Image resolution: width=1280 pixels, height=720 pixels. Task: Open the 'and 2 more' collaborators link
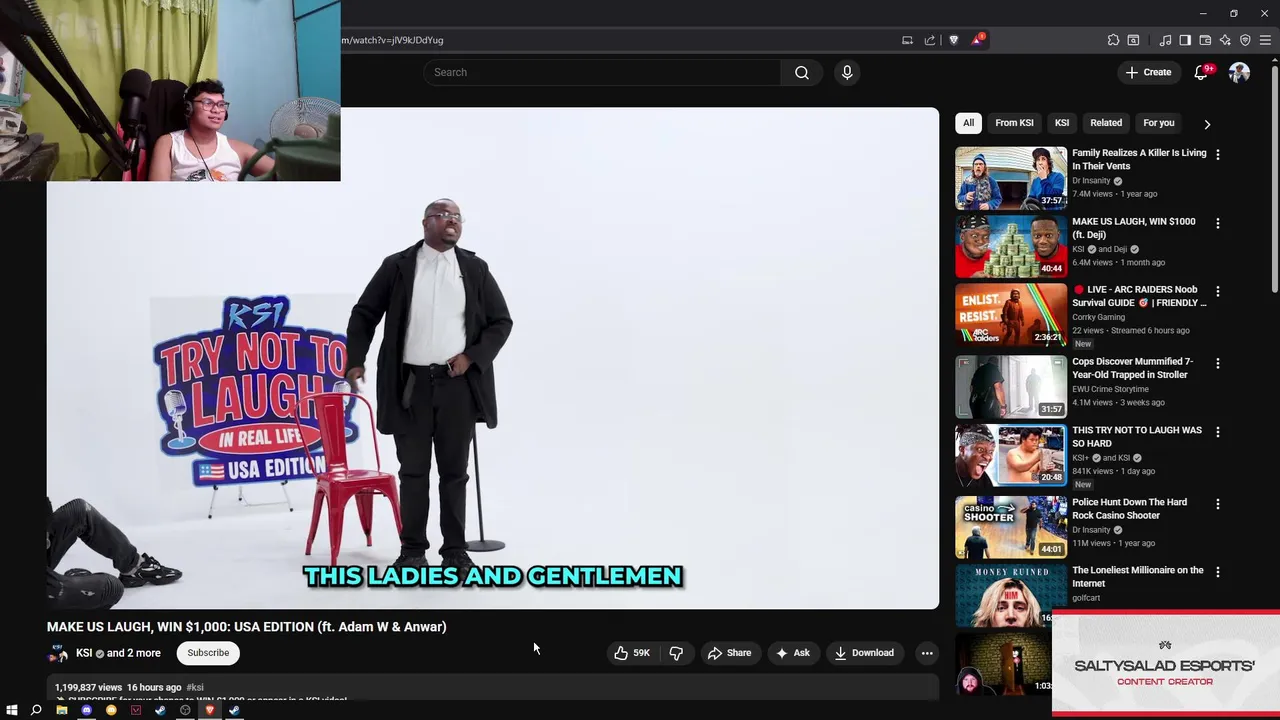133,653
